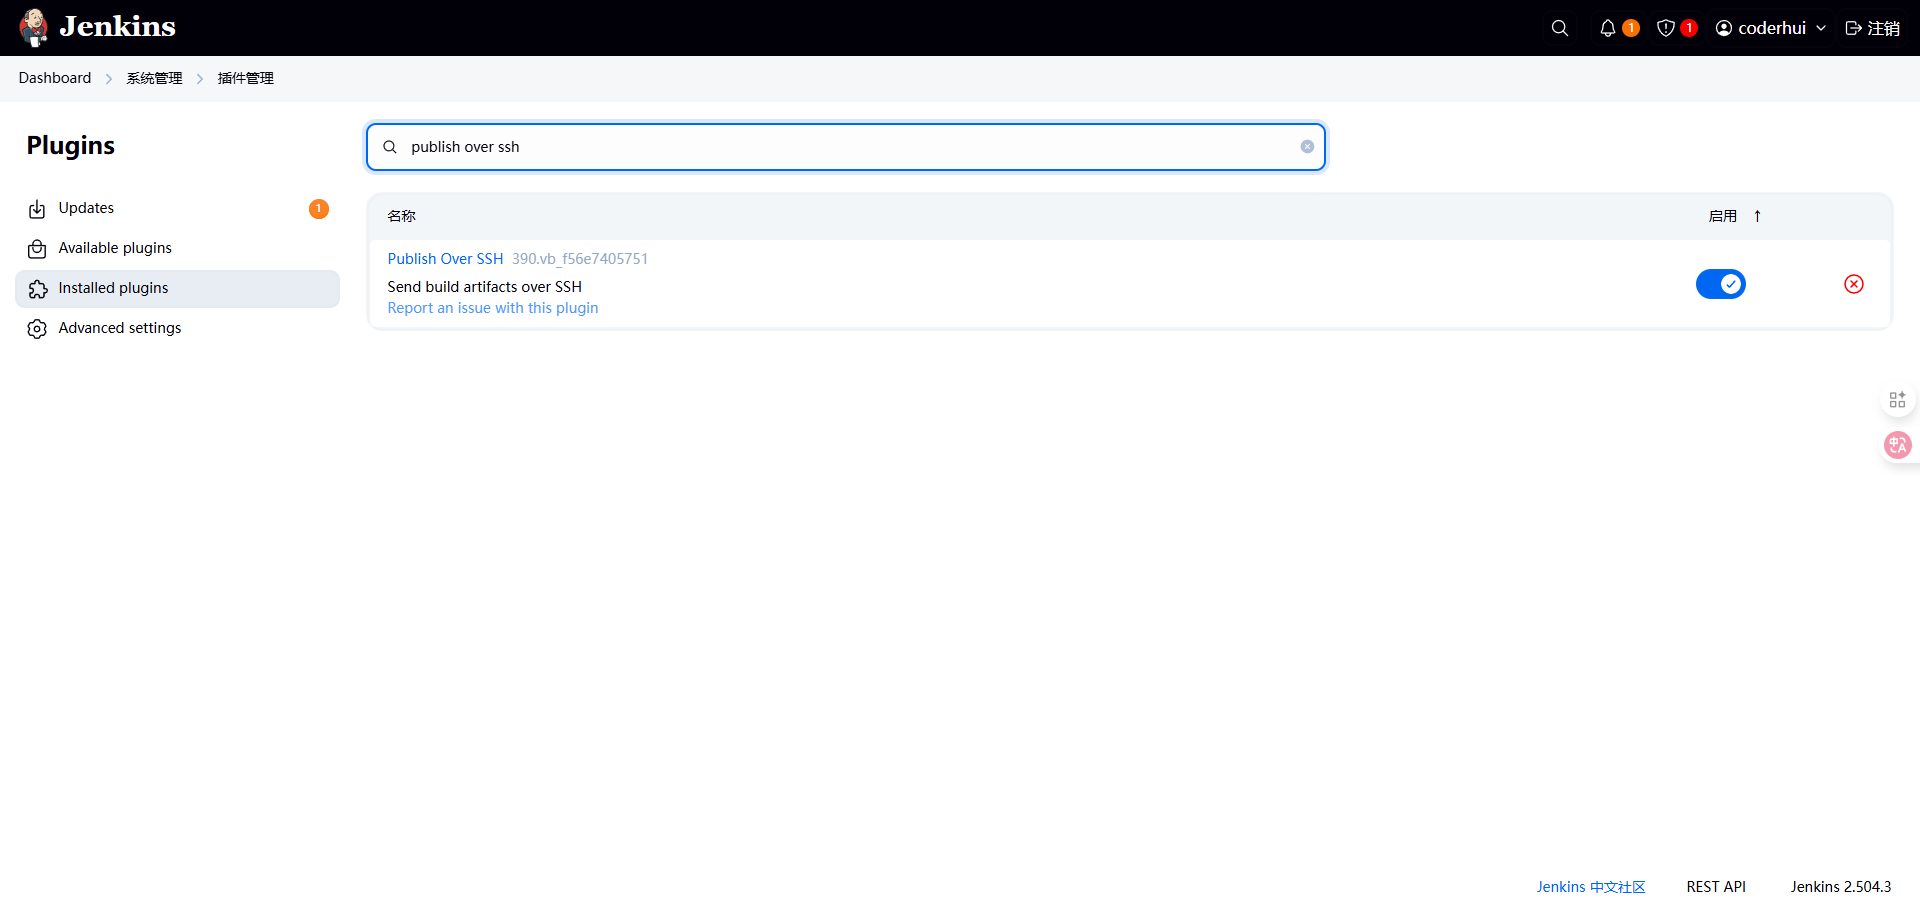Image resolution: width=1920 pixels, height=919 pixels.
Task: Go to Available plugins section
Action: 115,248
